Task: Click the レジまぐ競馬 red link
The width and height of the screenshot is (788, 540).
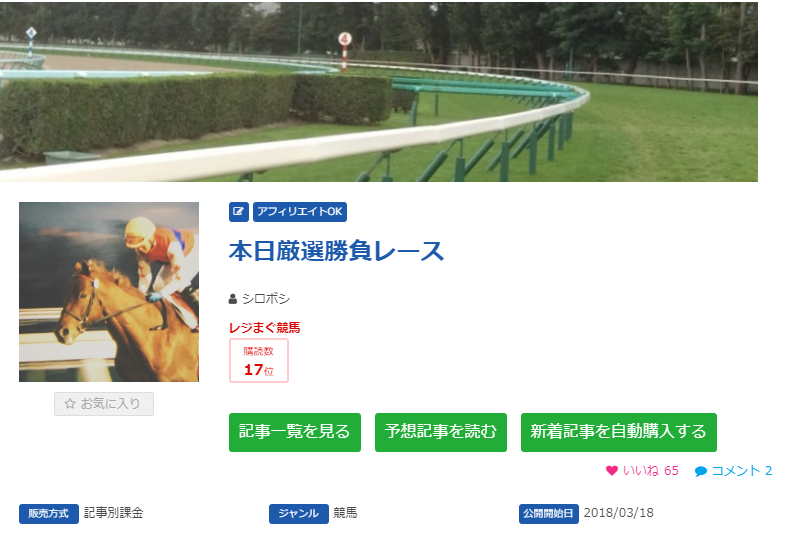Action: coord(265,328)
